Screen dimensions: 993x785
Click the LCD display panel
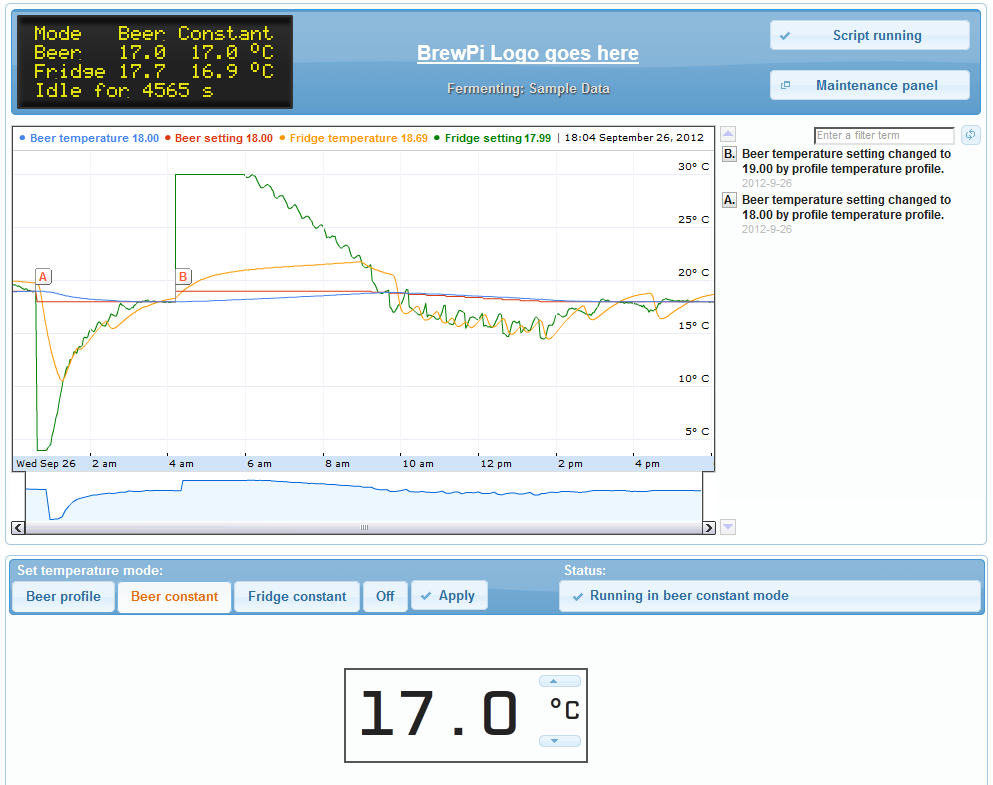155,62
